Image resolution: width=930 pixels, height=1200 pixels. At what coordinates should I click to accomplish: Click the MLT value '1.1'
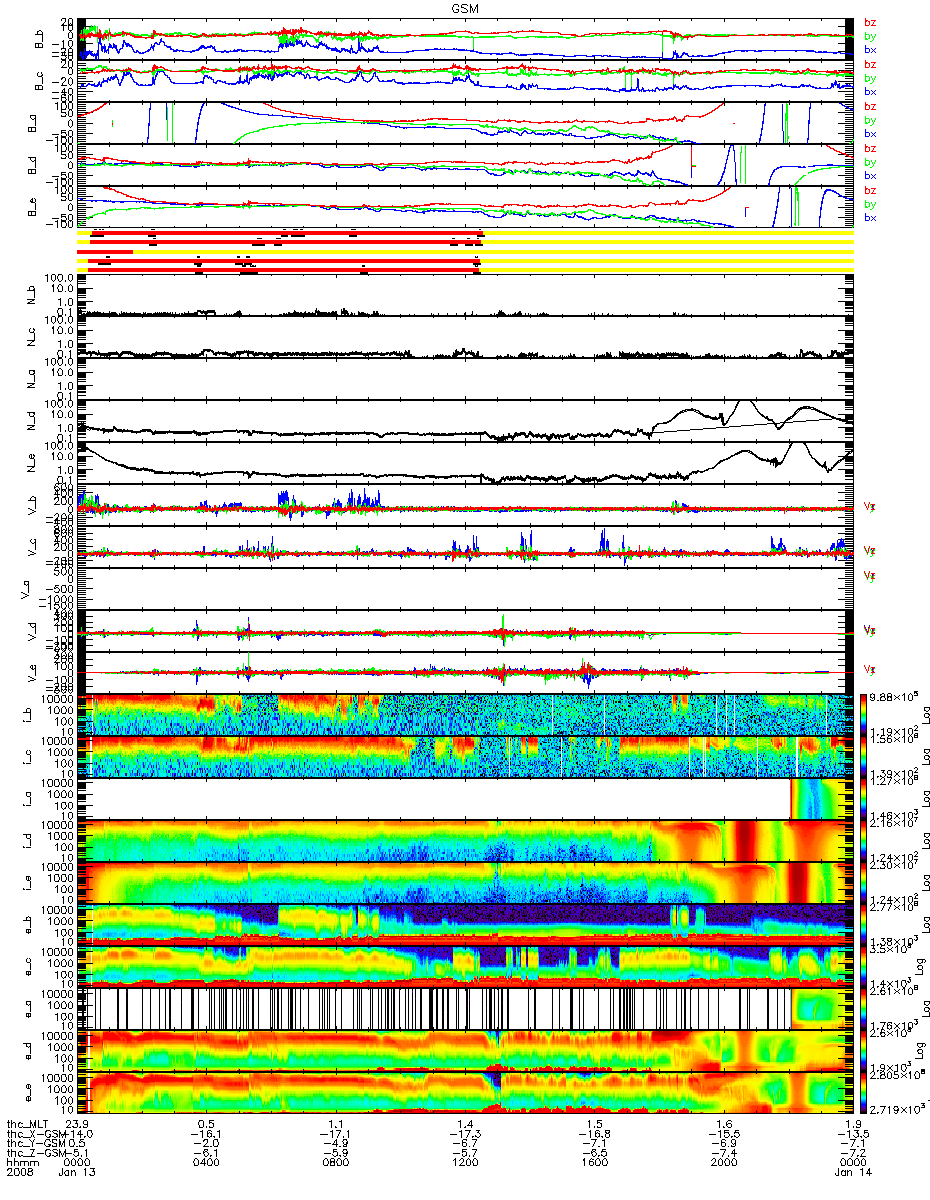[x=335, y=1124]
